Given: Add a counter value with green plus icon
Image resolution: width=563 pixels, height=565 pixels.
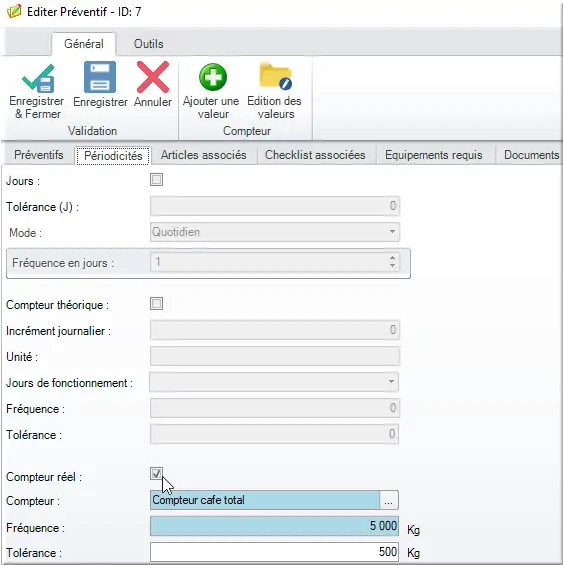Looking at the screenshot, I should [x=213, y=77].
